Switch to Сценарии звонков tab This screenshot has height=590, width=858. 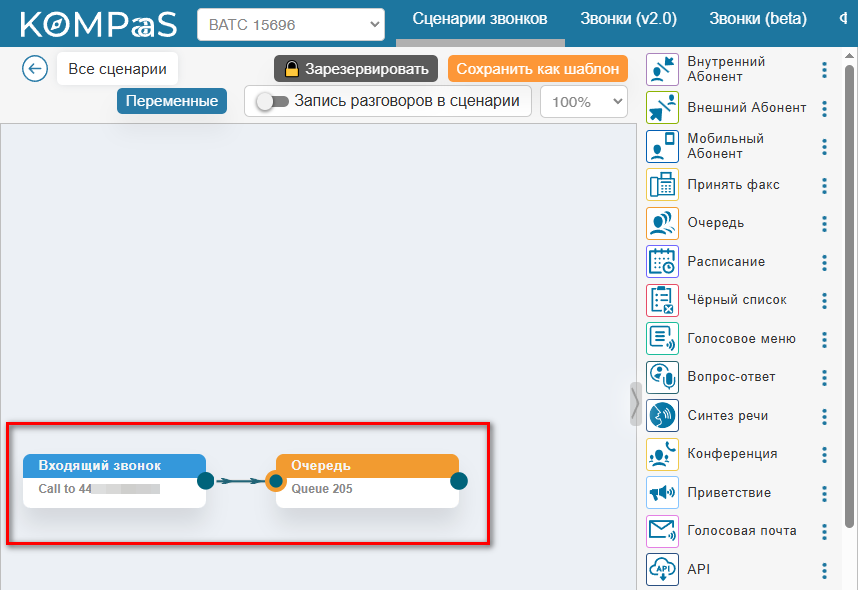(480, 19)
